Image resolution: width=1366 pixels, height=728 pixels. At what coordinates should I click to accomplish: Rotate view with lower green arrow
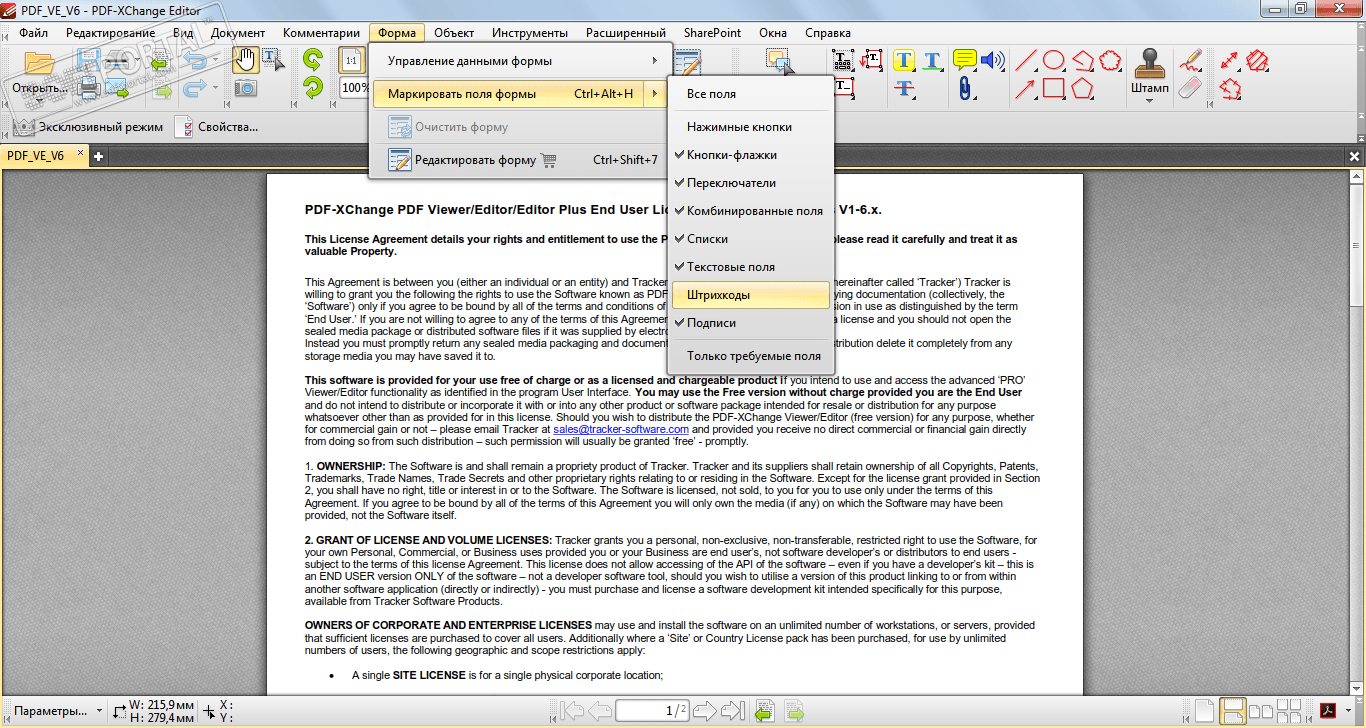point(313,88)
